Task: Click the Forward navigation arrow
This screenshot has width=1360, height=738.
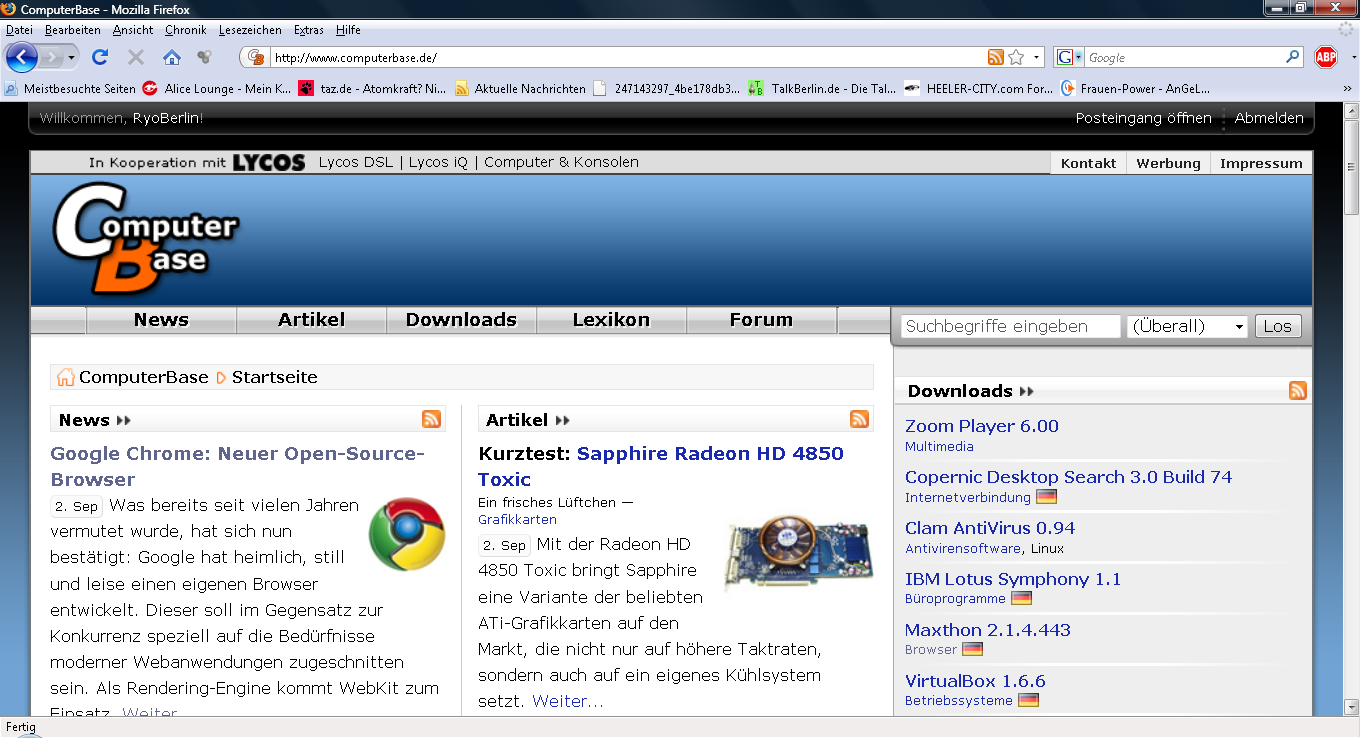Action: tap(52, 58)
